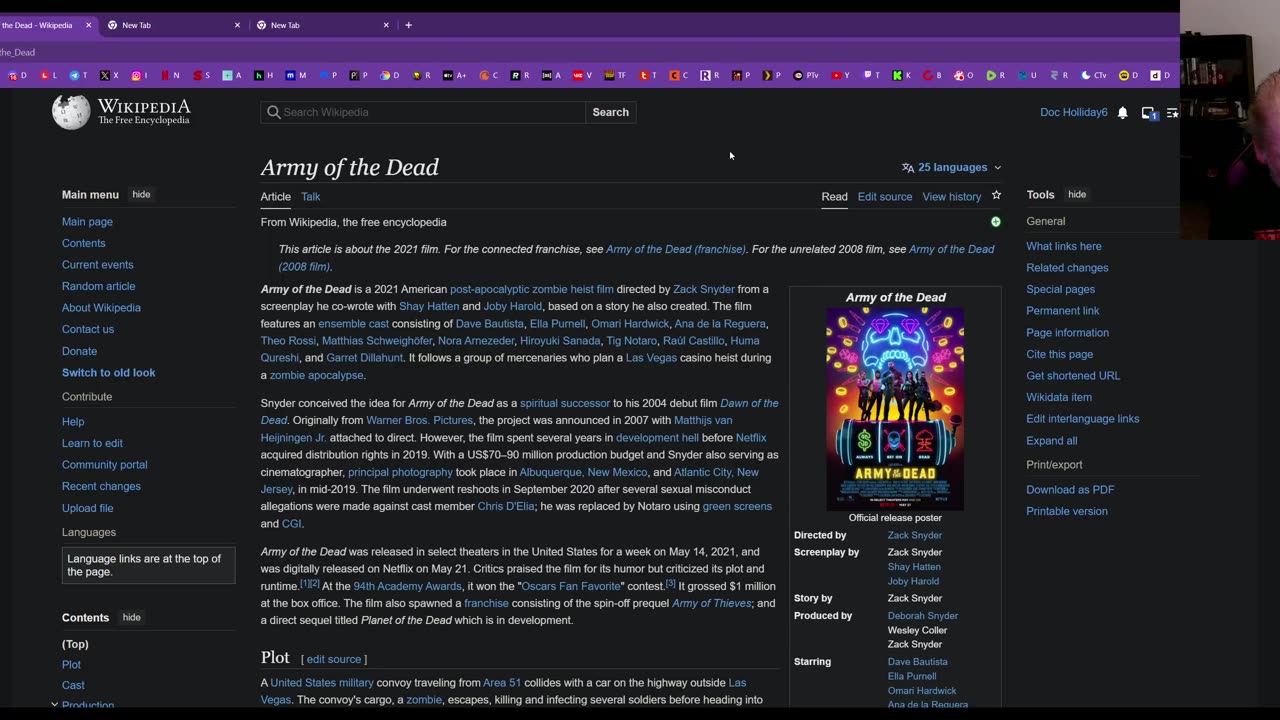
Task: Select the Article tab
Action: (x=276, y=197)
